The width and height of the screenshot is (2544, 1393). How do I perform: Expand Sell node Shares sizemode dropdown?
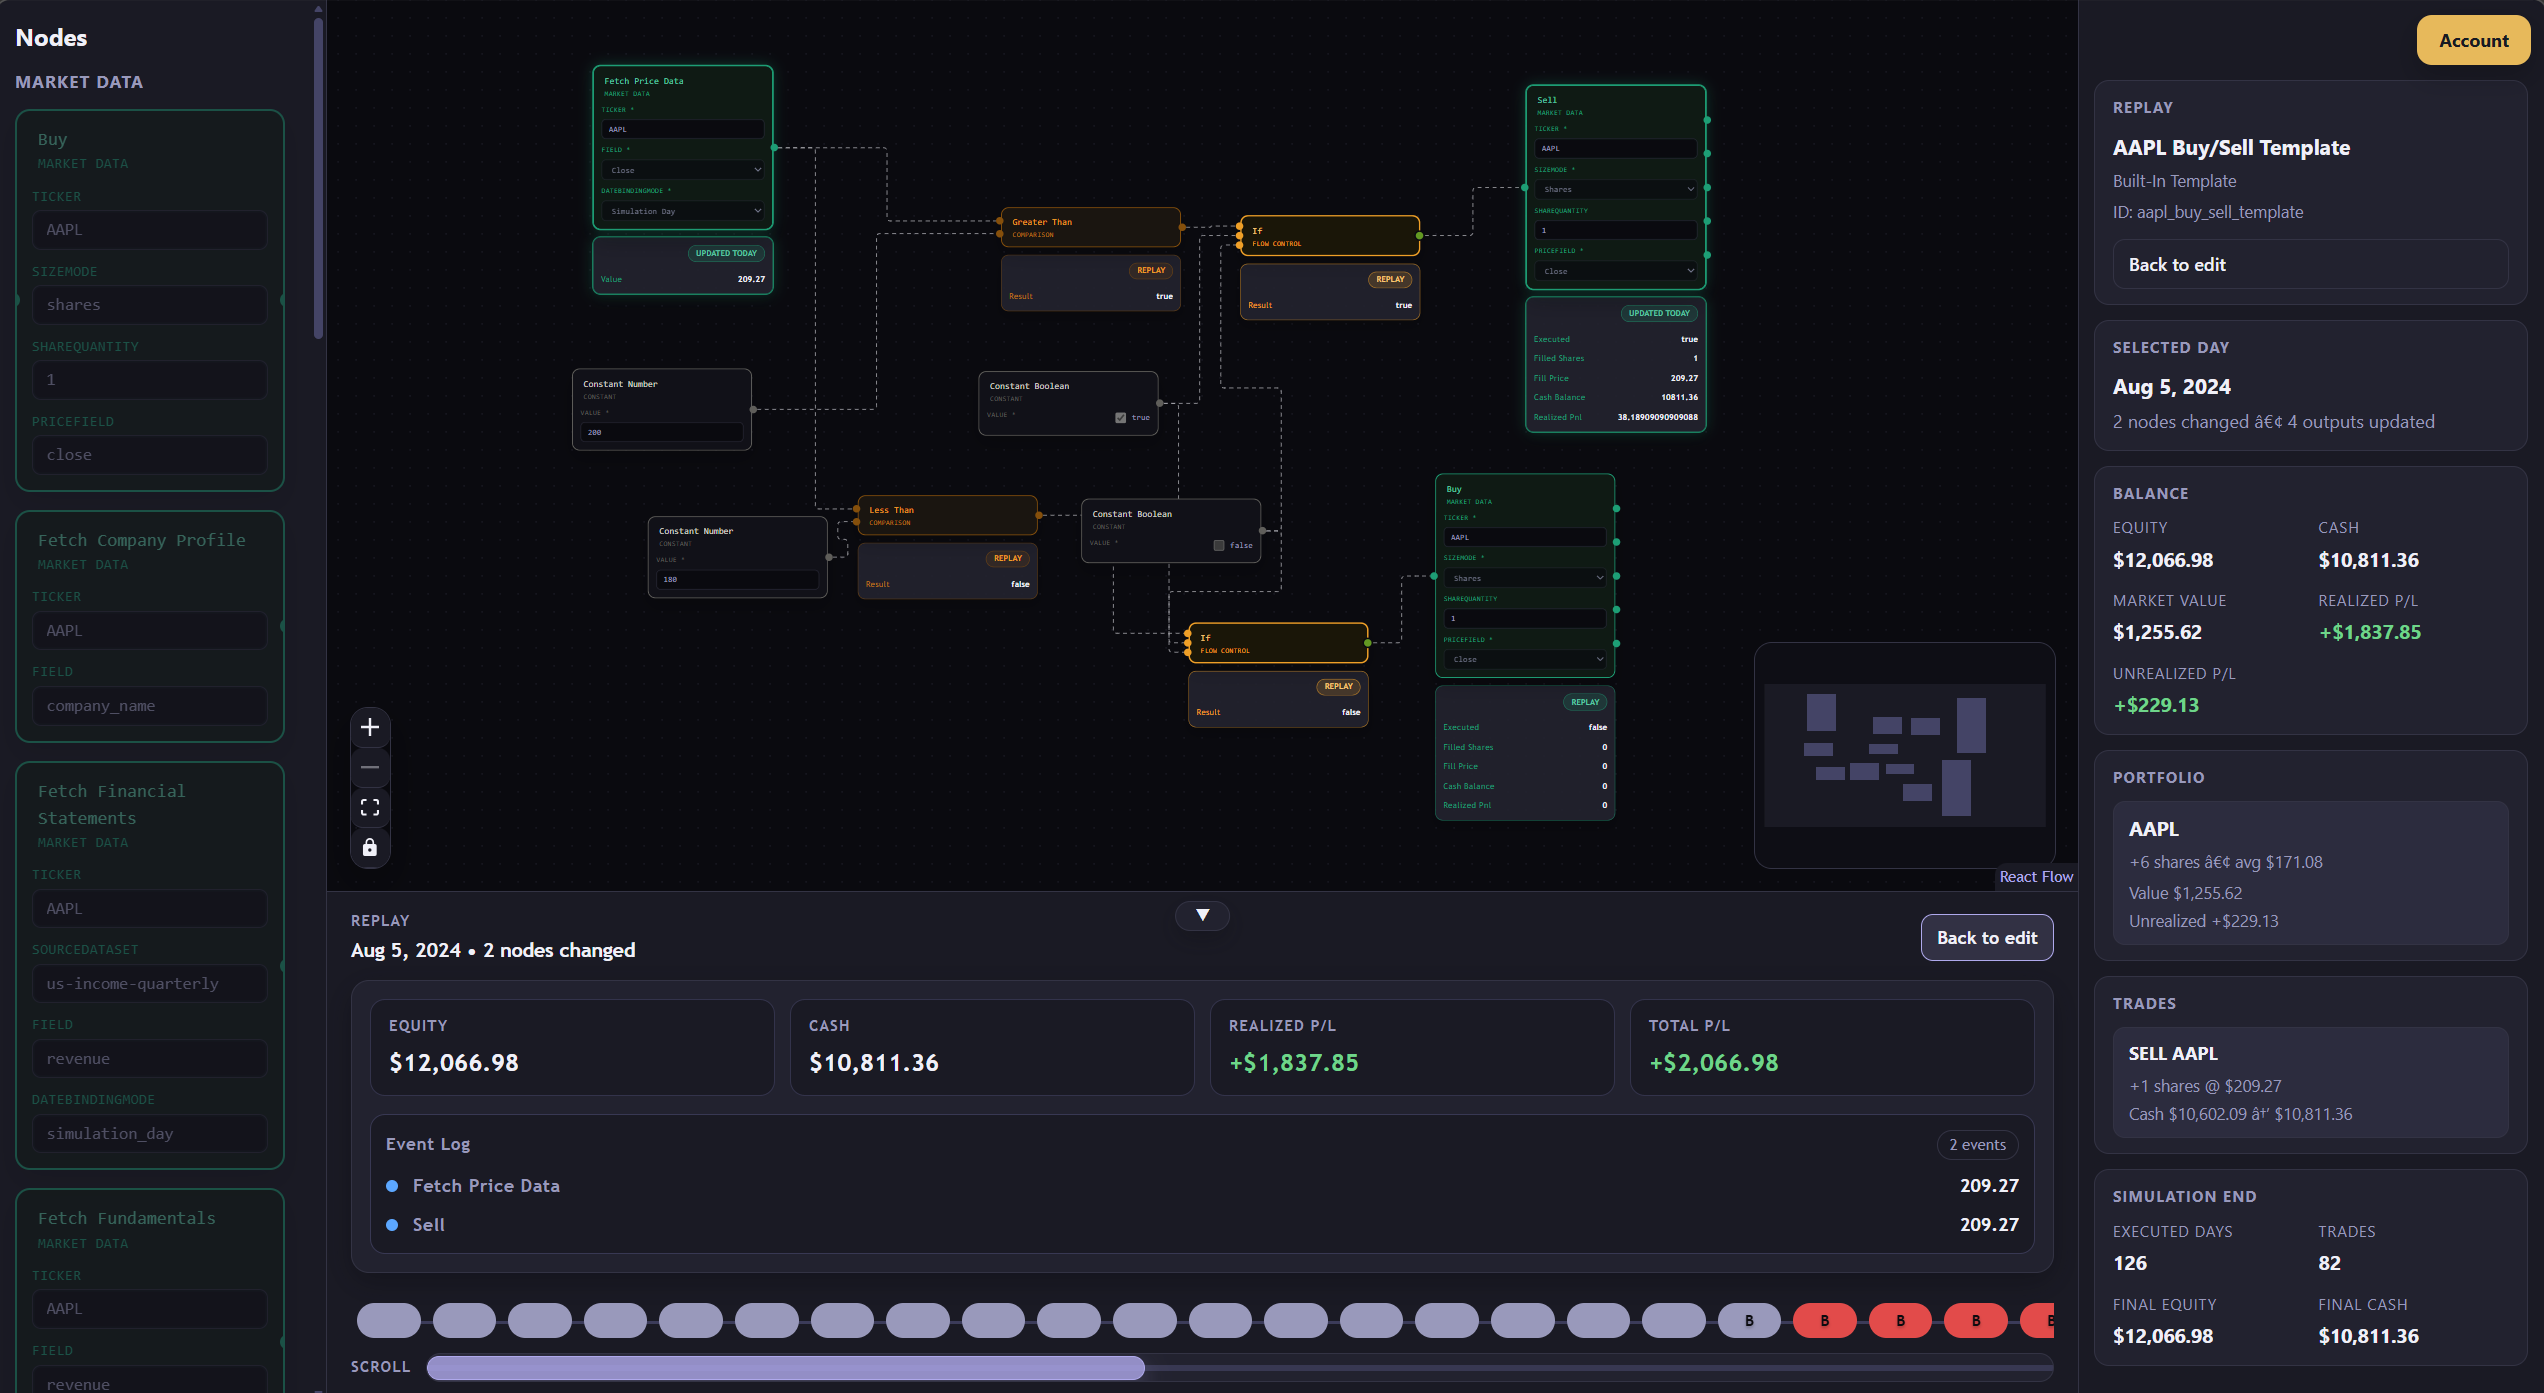pos(1616,189)
